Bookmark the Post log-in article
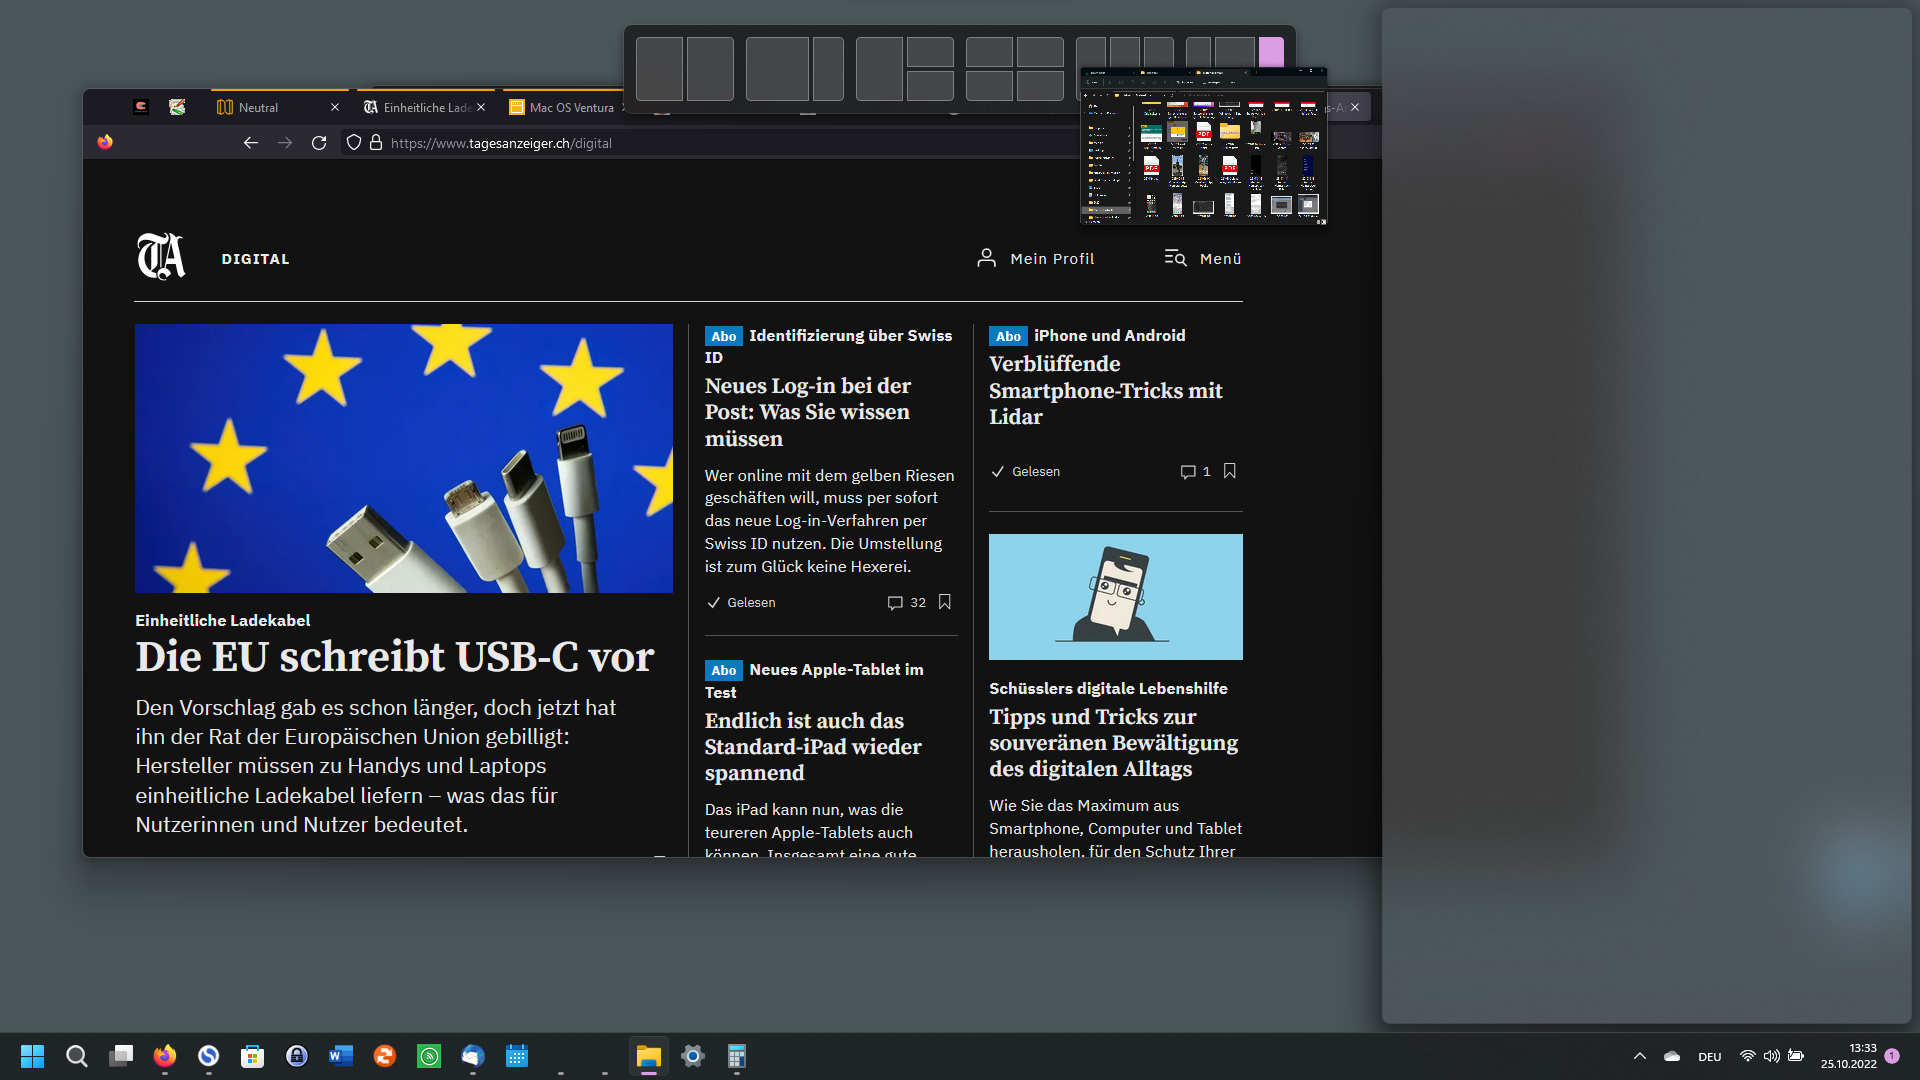This screenshot has height=1080, width=1920. pos(945,602)
